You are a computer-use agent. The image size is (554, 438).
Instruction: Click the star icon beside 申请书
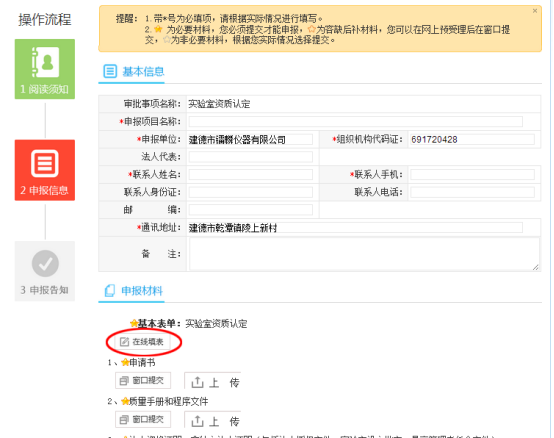pos(125,362)
